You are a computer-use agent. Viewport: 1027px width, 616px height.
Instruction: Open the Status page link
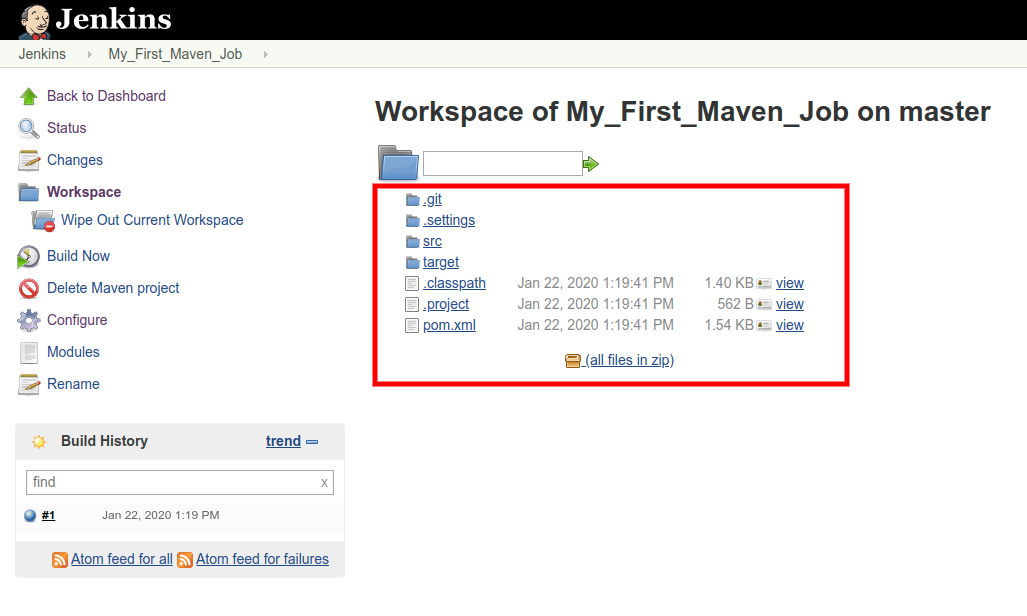(67, 128)
